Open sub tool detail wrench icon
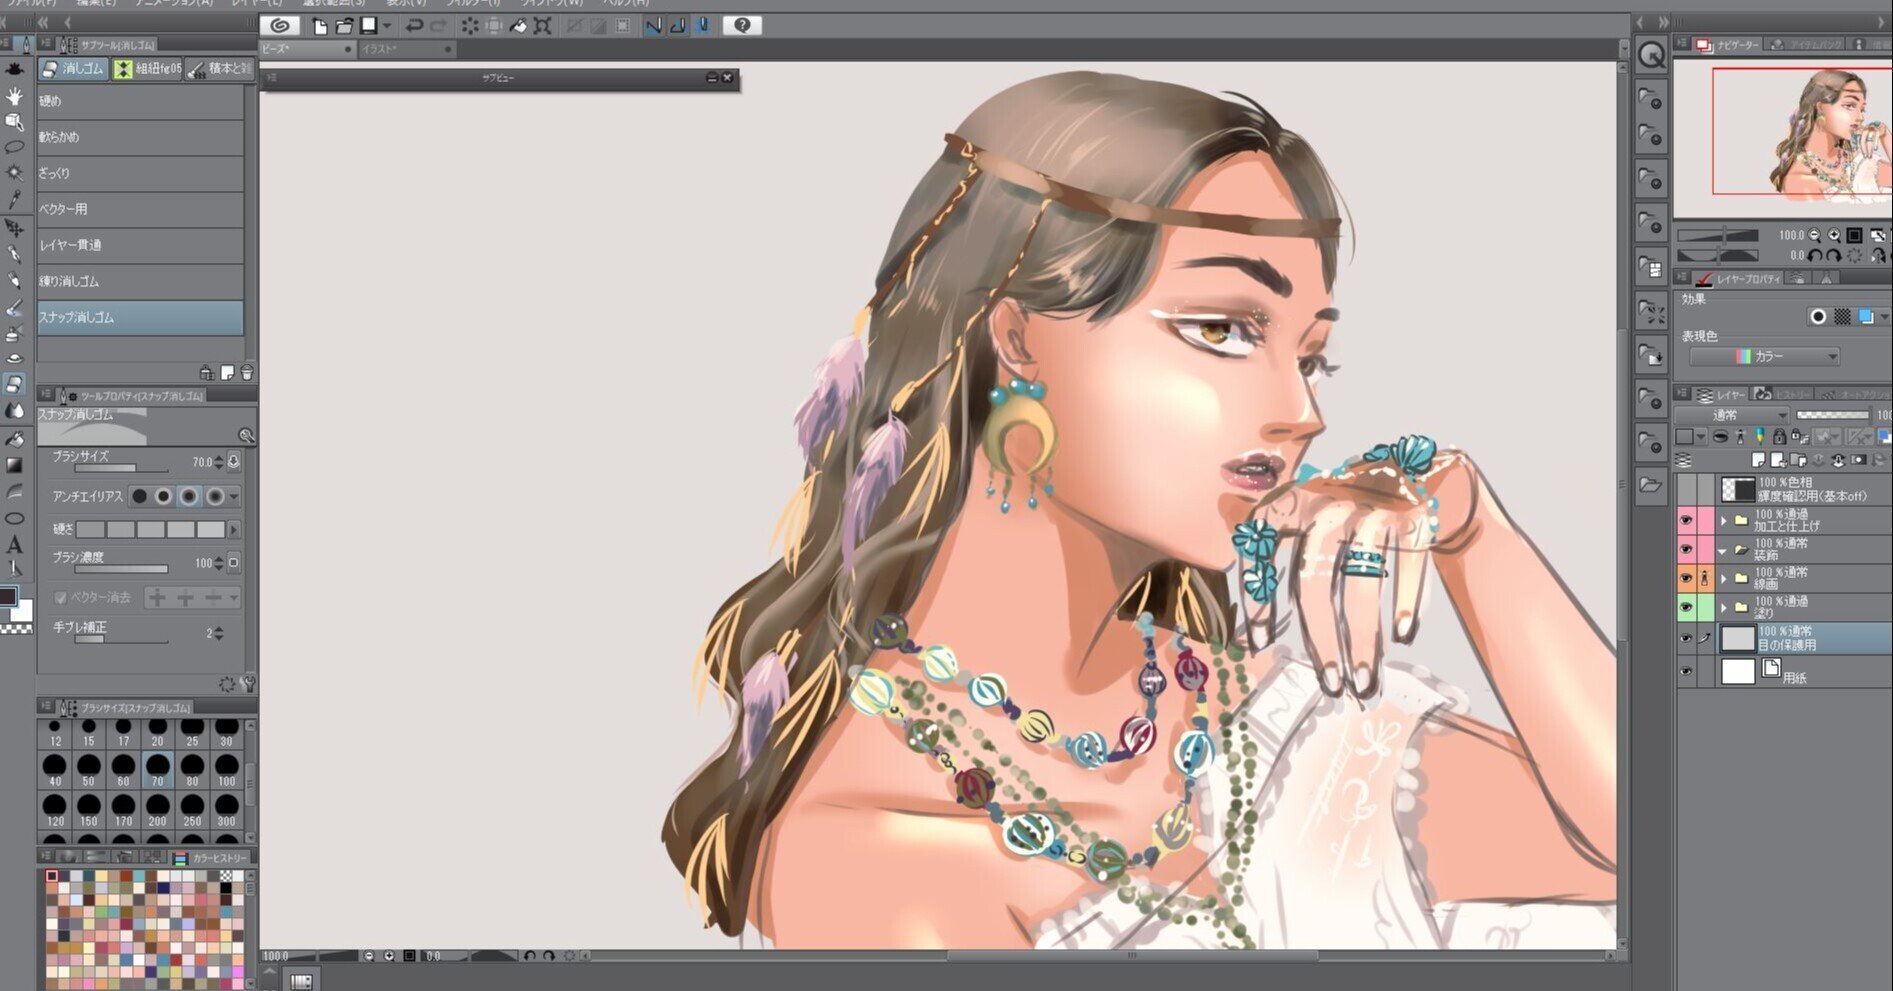The width and height of the screenshot is (1893, 991). pyautogui.click(x=248, y=685)
